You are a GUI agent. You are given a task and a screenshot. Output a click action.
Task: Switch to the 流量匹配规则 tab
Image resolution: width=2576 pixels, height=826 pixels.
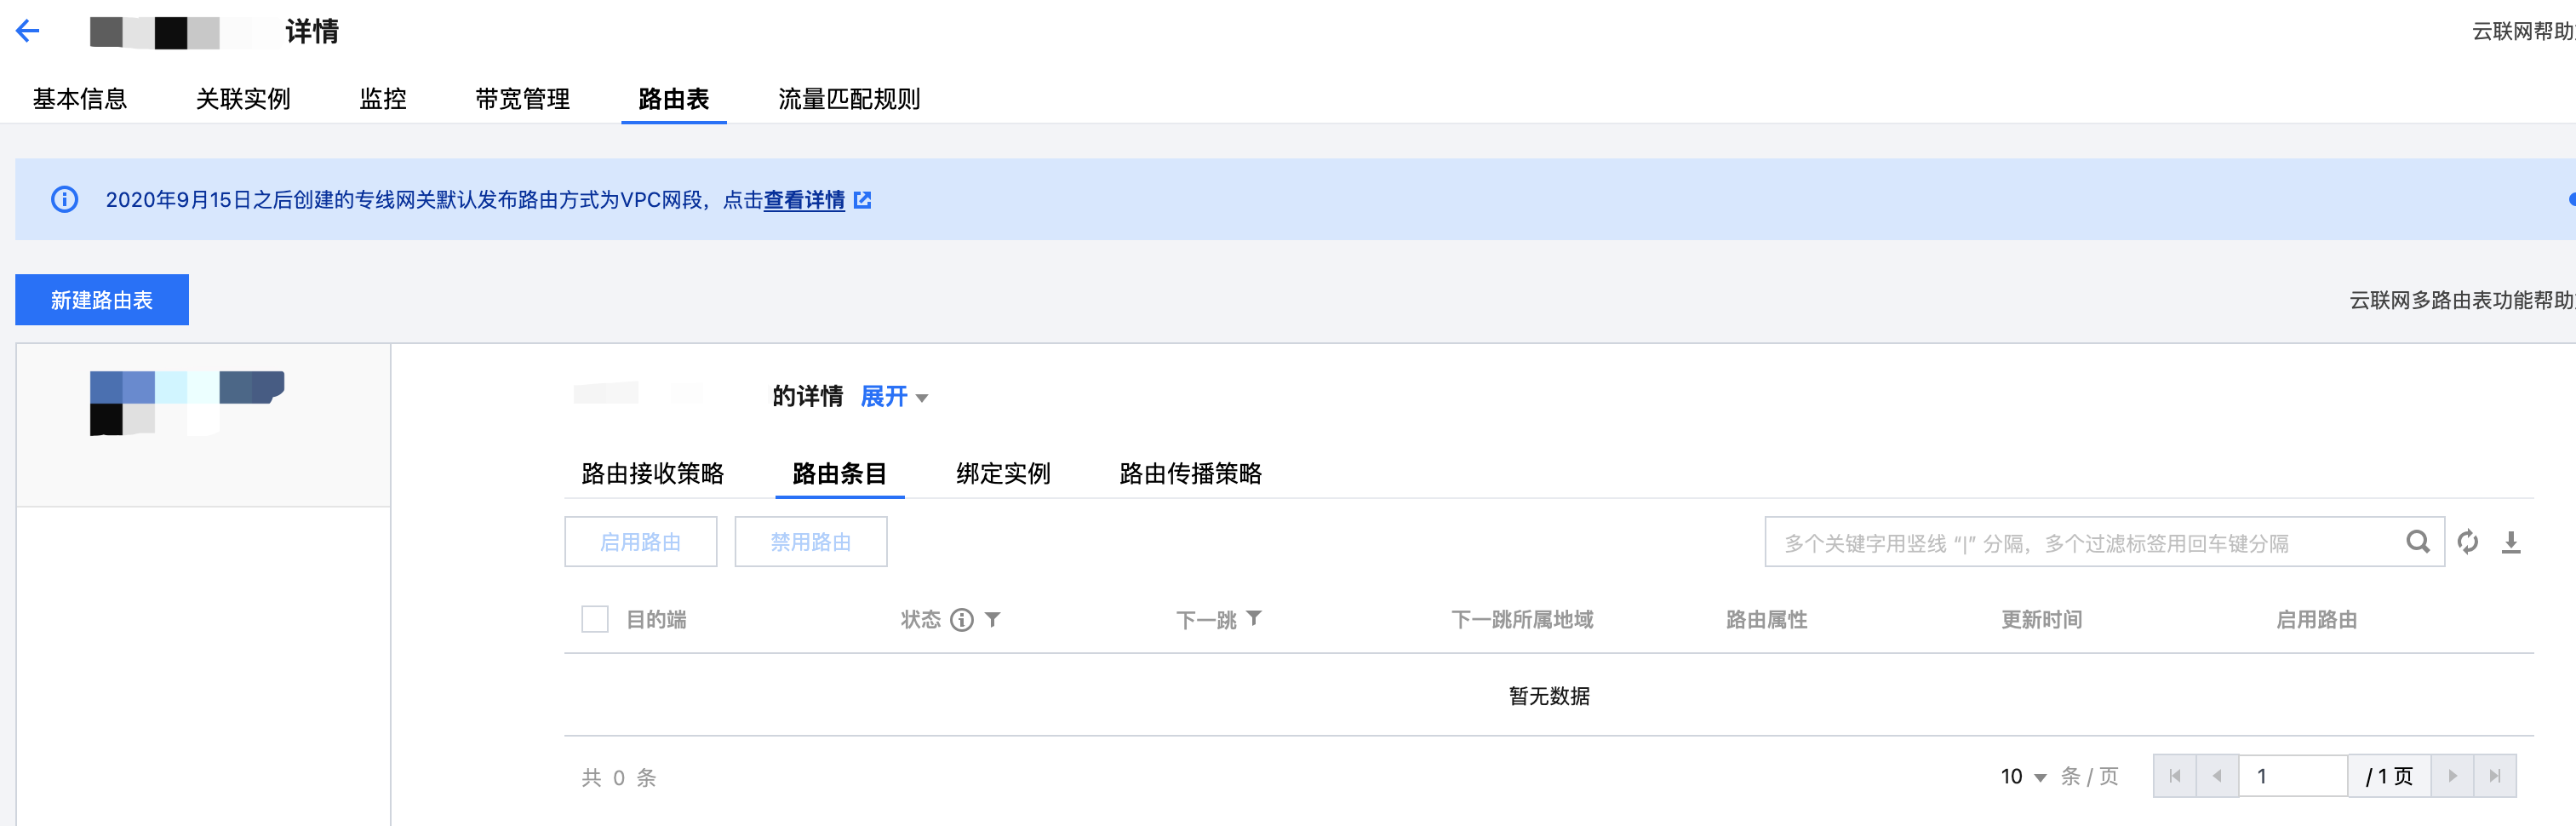tap(849, 99)
